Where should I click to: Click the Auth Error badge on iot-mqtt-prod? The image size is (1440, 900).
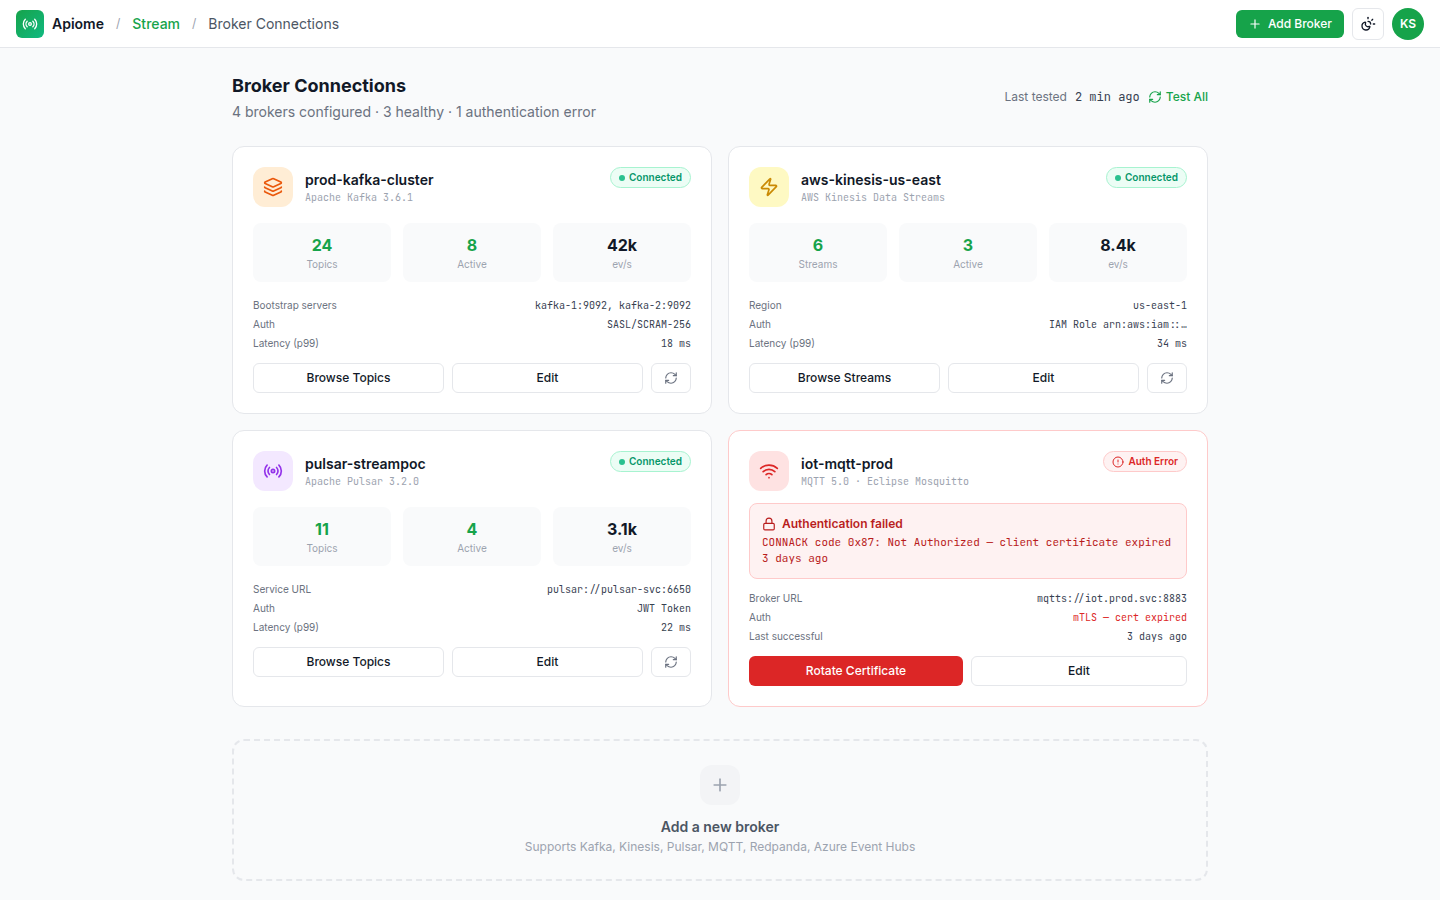(x=1145, y=462)
